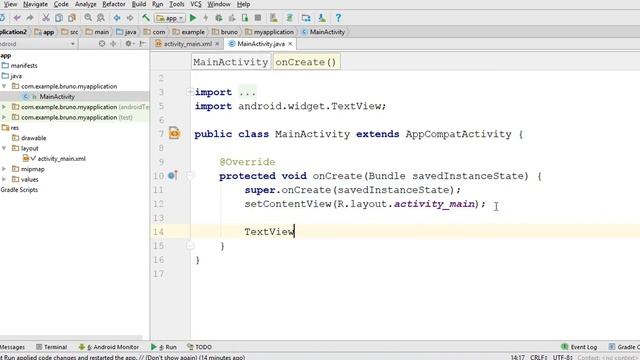The image size is (640, 360).
Task: Click the Help question mark icon
Action: 338,18
